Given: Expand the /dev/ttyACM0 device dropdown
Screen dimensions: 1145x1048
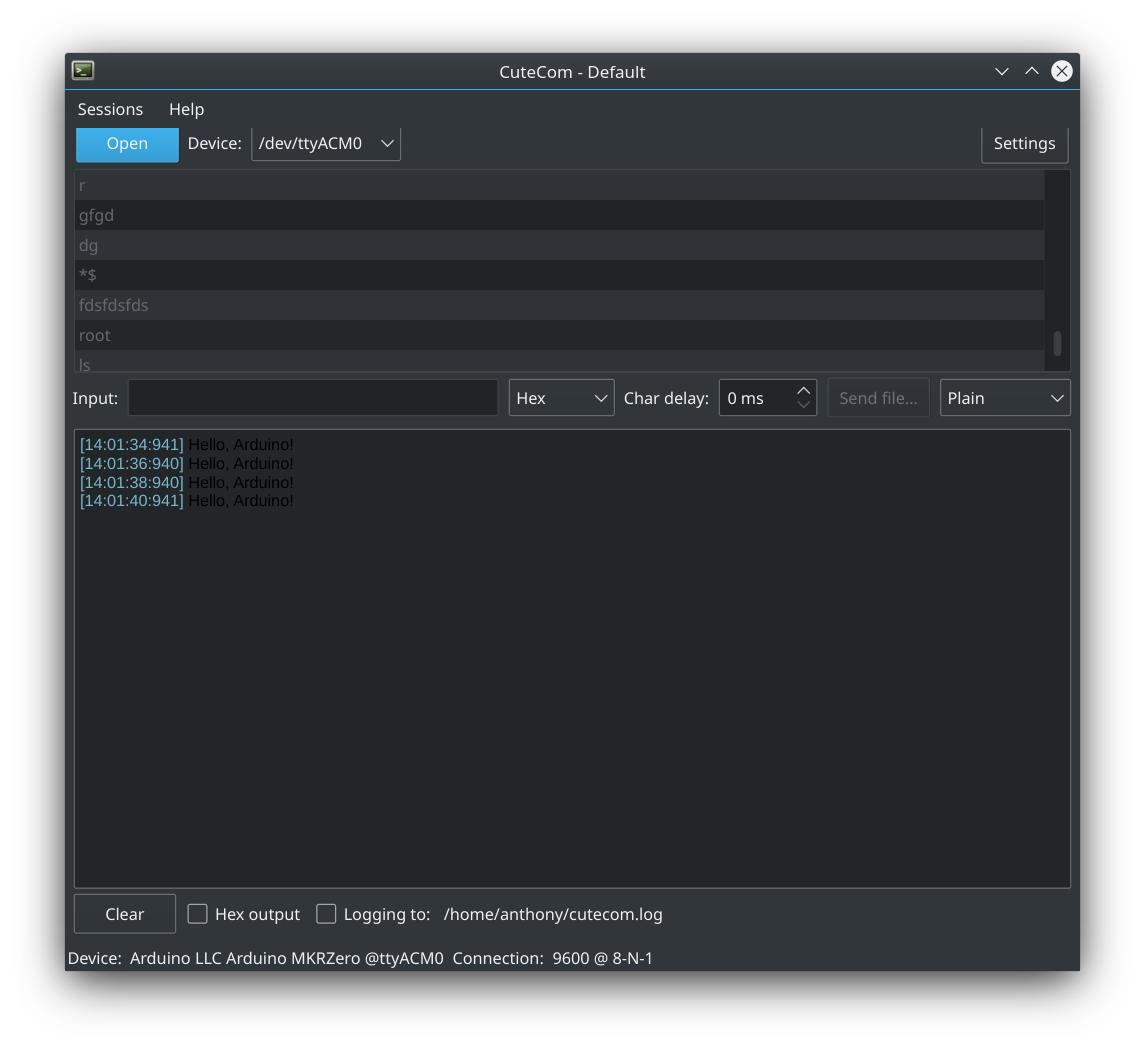Looking at the screenshot, I should click(326, 144).
